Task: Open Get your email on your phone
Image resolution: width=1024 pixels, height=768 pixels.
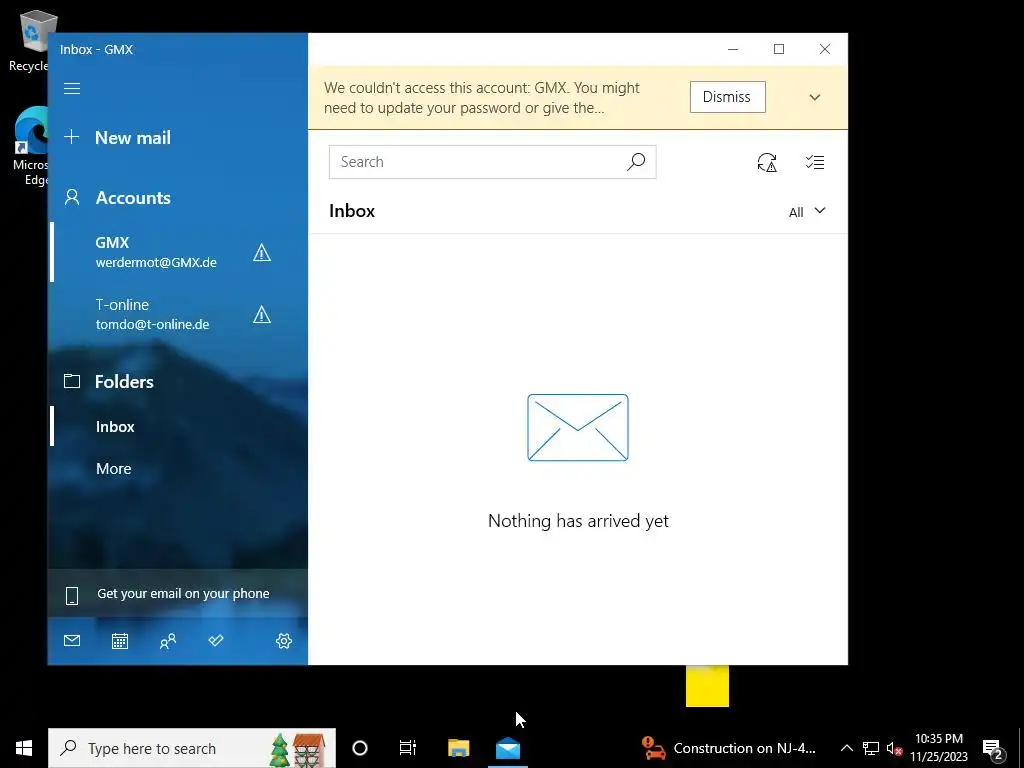Action: click(178, 594)
